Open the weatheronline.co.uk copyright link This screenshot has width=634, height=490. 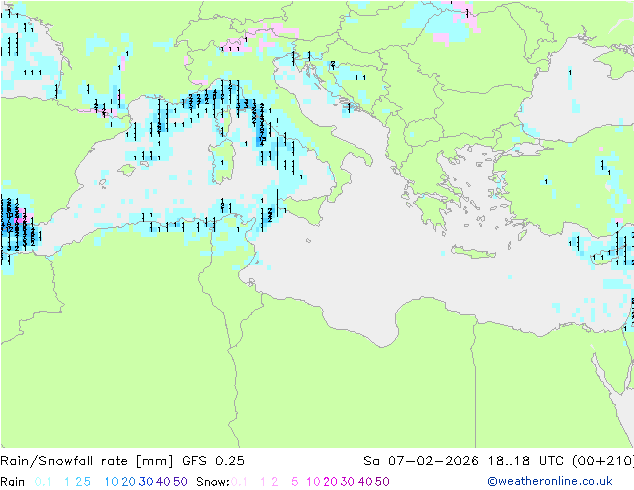pyautogui.click(x=550, y=481)
